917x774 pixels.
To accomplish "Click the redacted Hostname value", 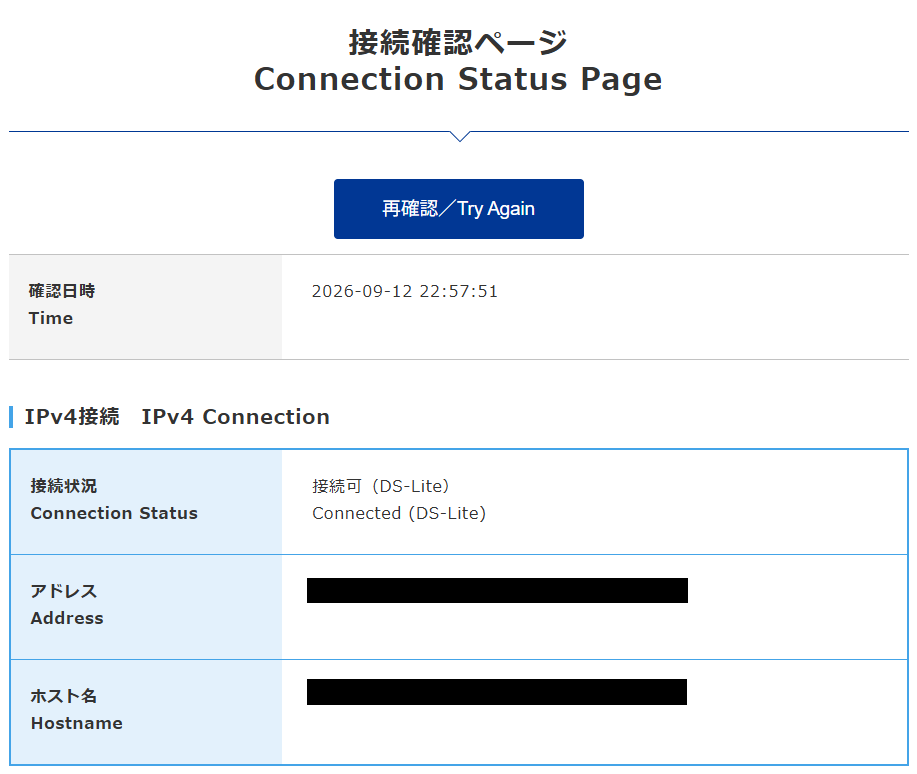I will click(x=497, y=692).
